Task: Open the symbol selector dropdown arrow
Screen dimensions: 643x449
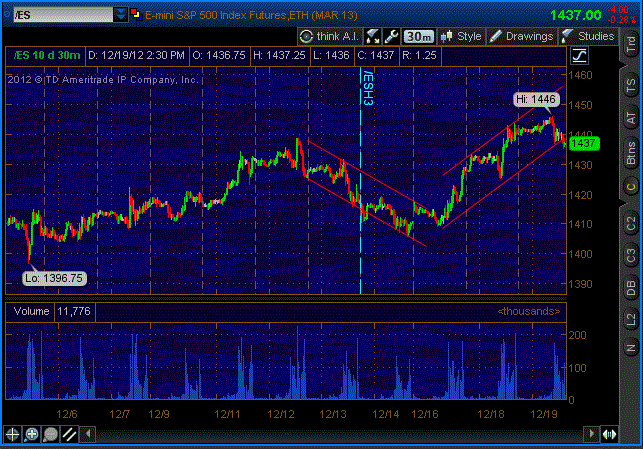Action: 121,15
